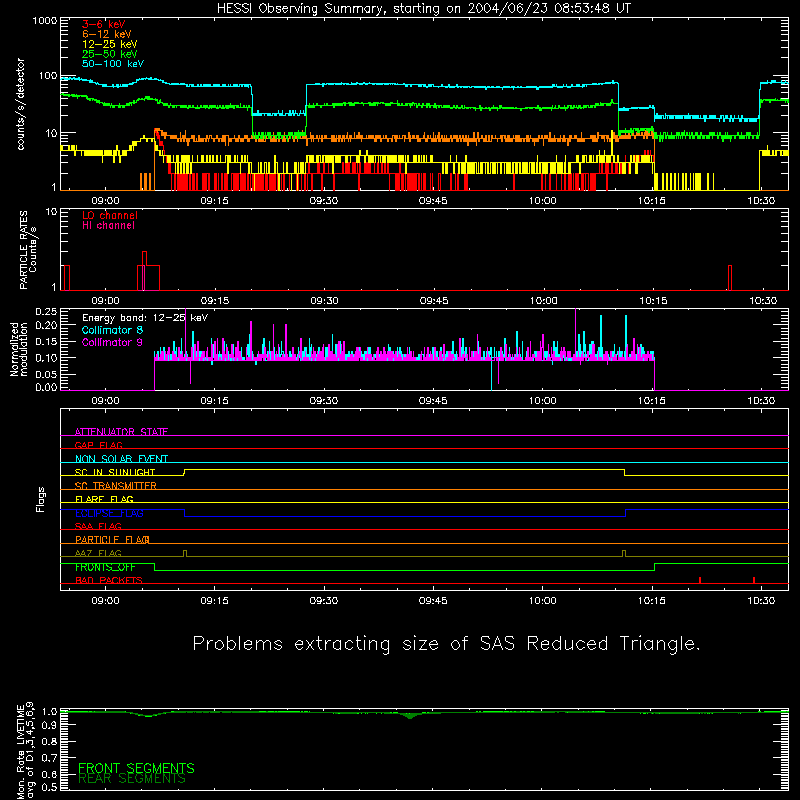Select the red 3-6 keV legend label
The width and height of the screenshot is (800, 800).
tap(104, 24)
